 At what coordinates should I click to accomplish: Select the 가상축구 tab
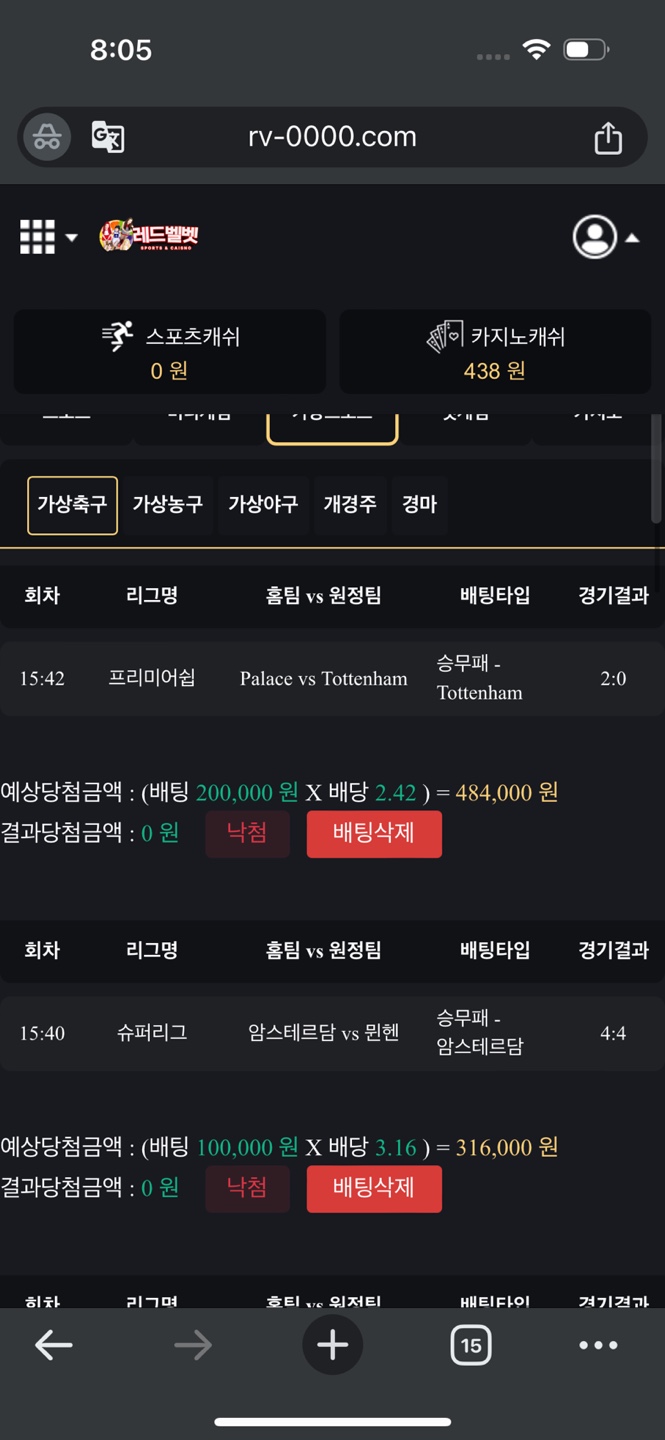[x=72, y=505]
